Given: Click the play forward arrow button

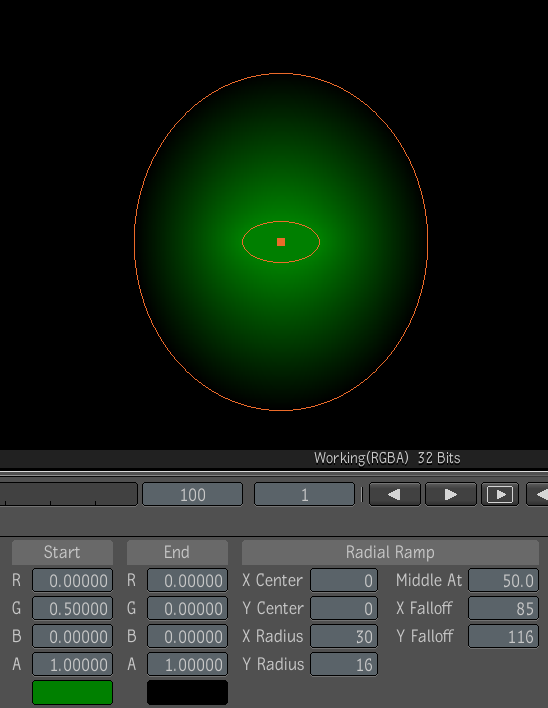Looking at the screenshot, I should 450,494.
